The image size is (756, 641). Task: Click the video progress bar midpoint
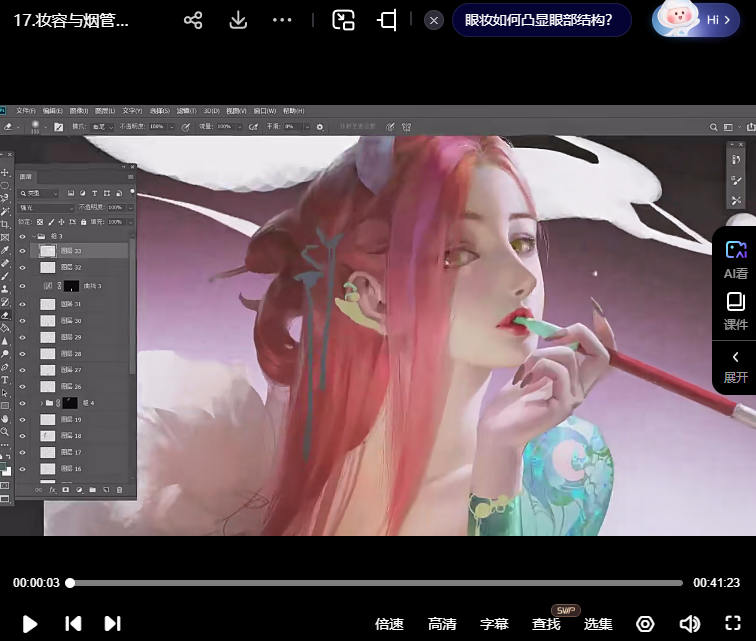pyautogui.click(x=375, y=583)
